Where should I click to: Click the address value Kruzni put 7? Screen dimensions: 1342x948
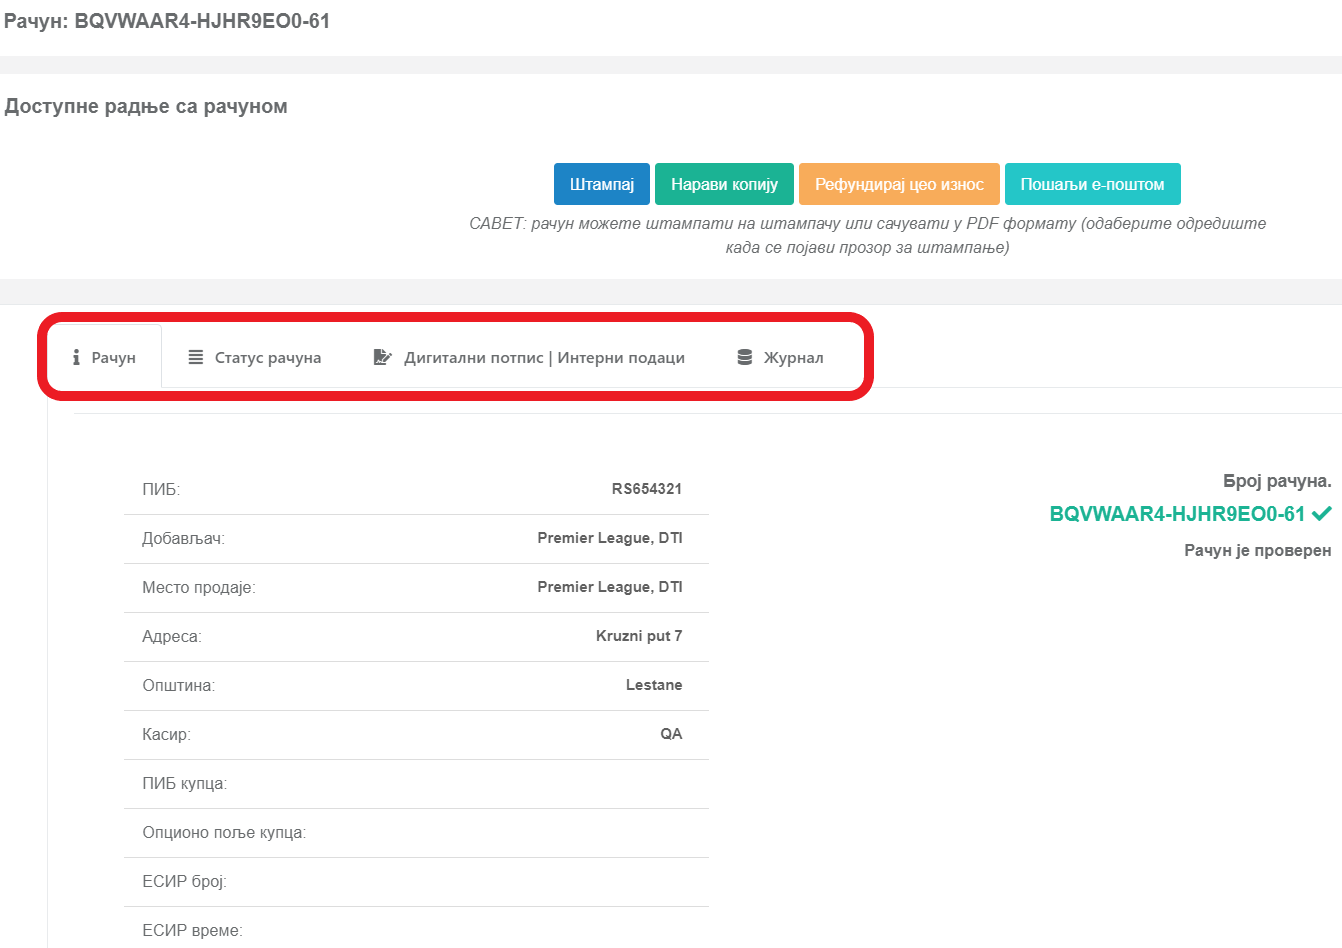tap(639, 636)
